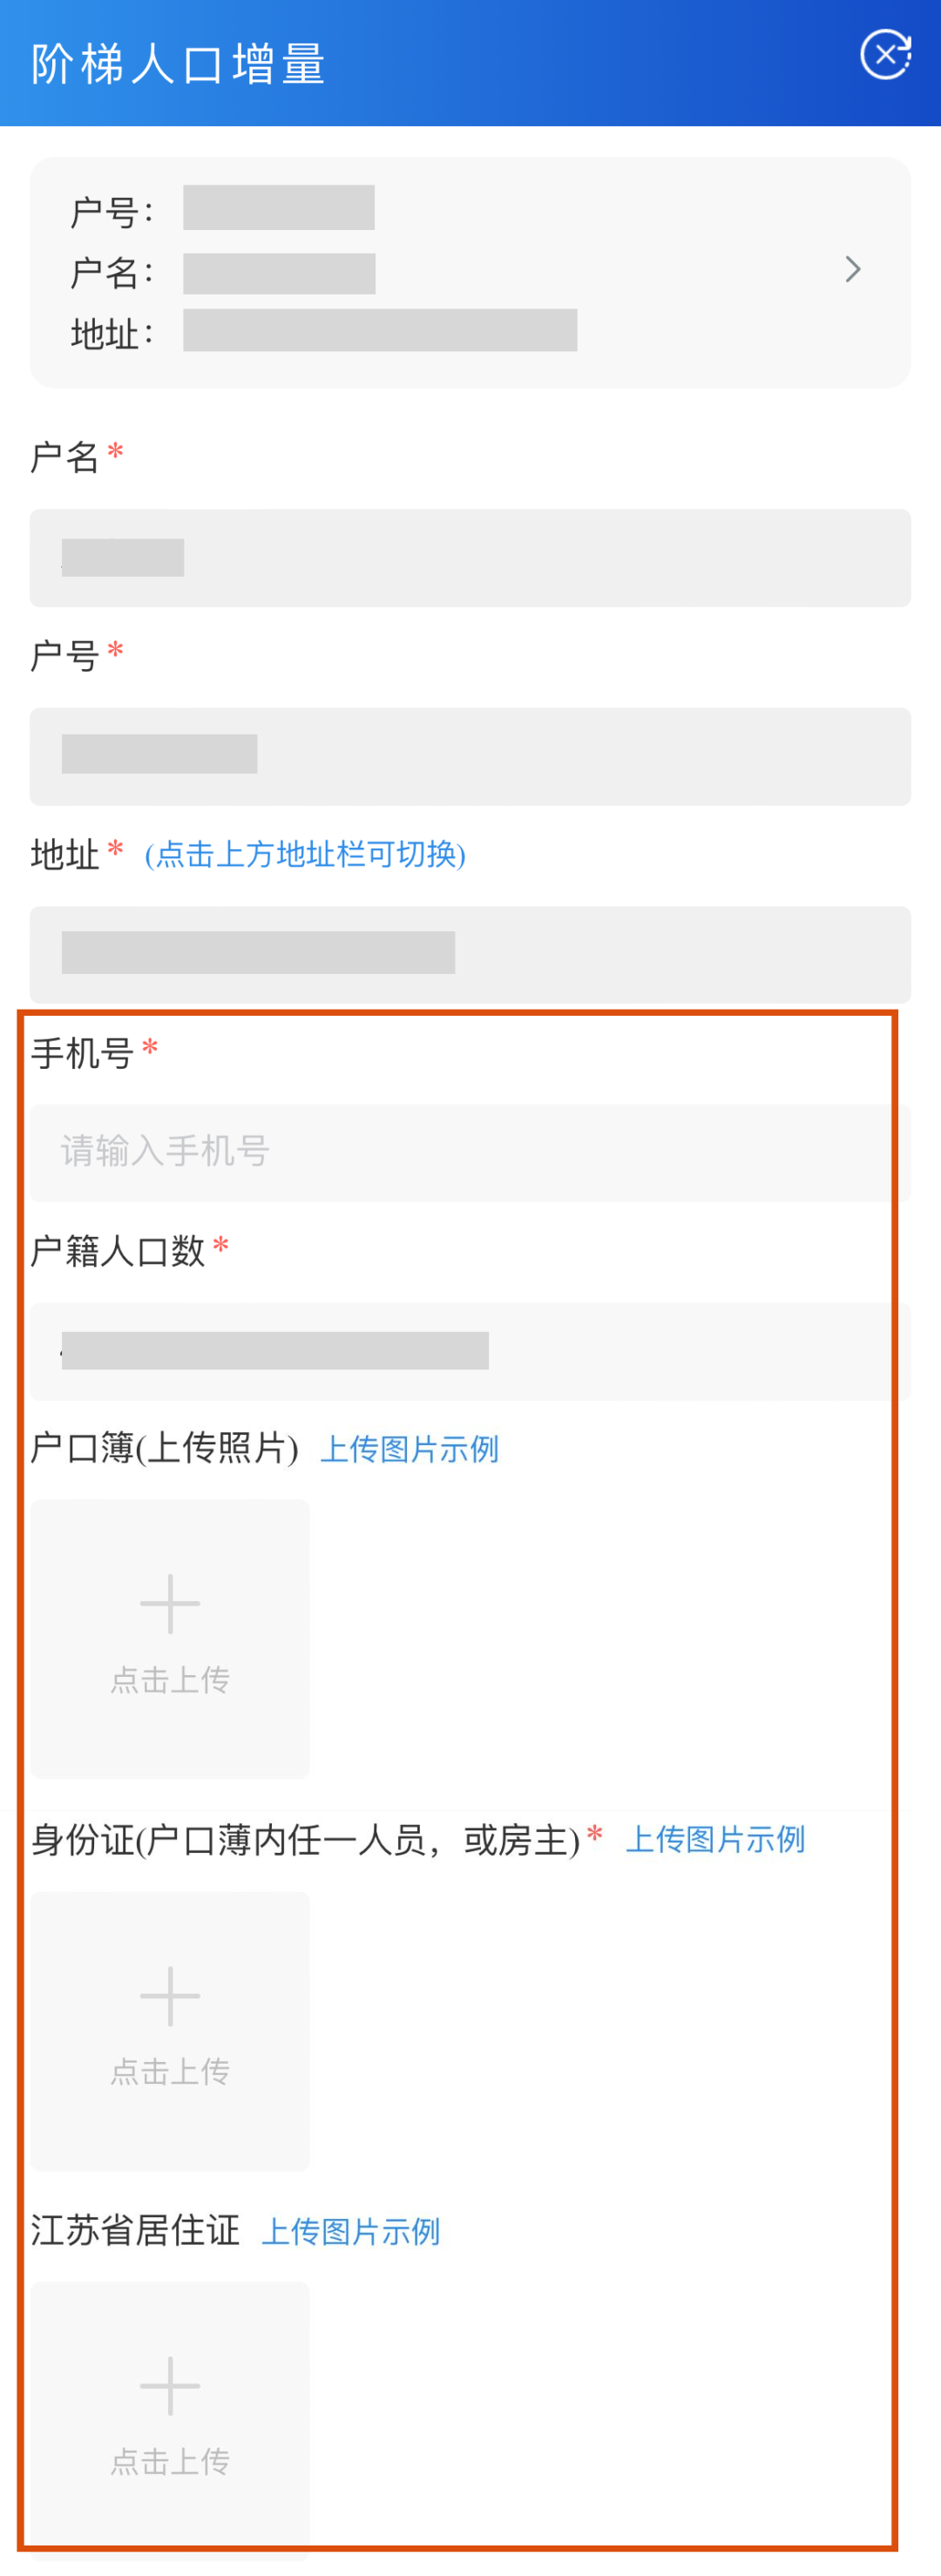The width and height of the screenshot is (941, 2576).
Task: Select the 地址 row in account card
Action: (324, 332)
